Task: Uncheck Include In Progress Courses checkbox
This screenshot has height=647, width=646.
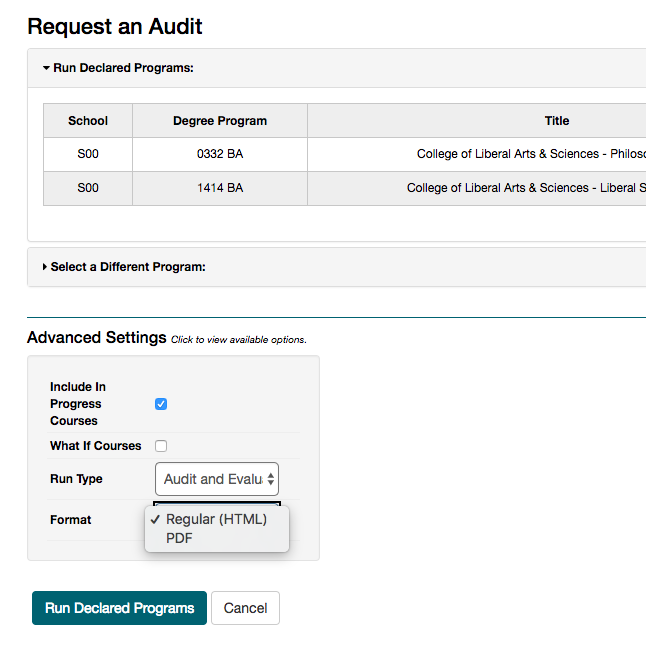Action: 161,404
